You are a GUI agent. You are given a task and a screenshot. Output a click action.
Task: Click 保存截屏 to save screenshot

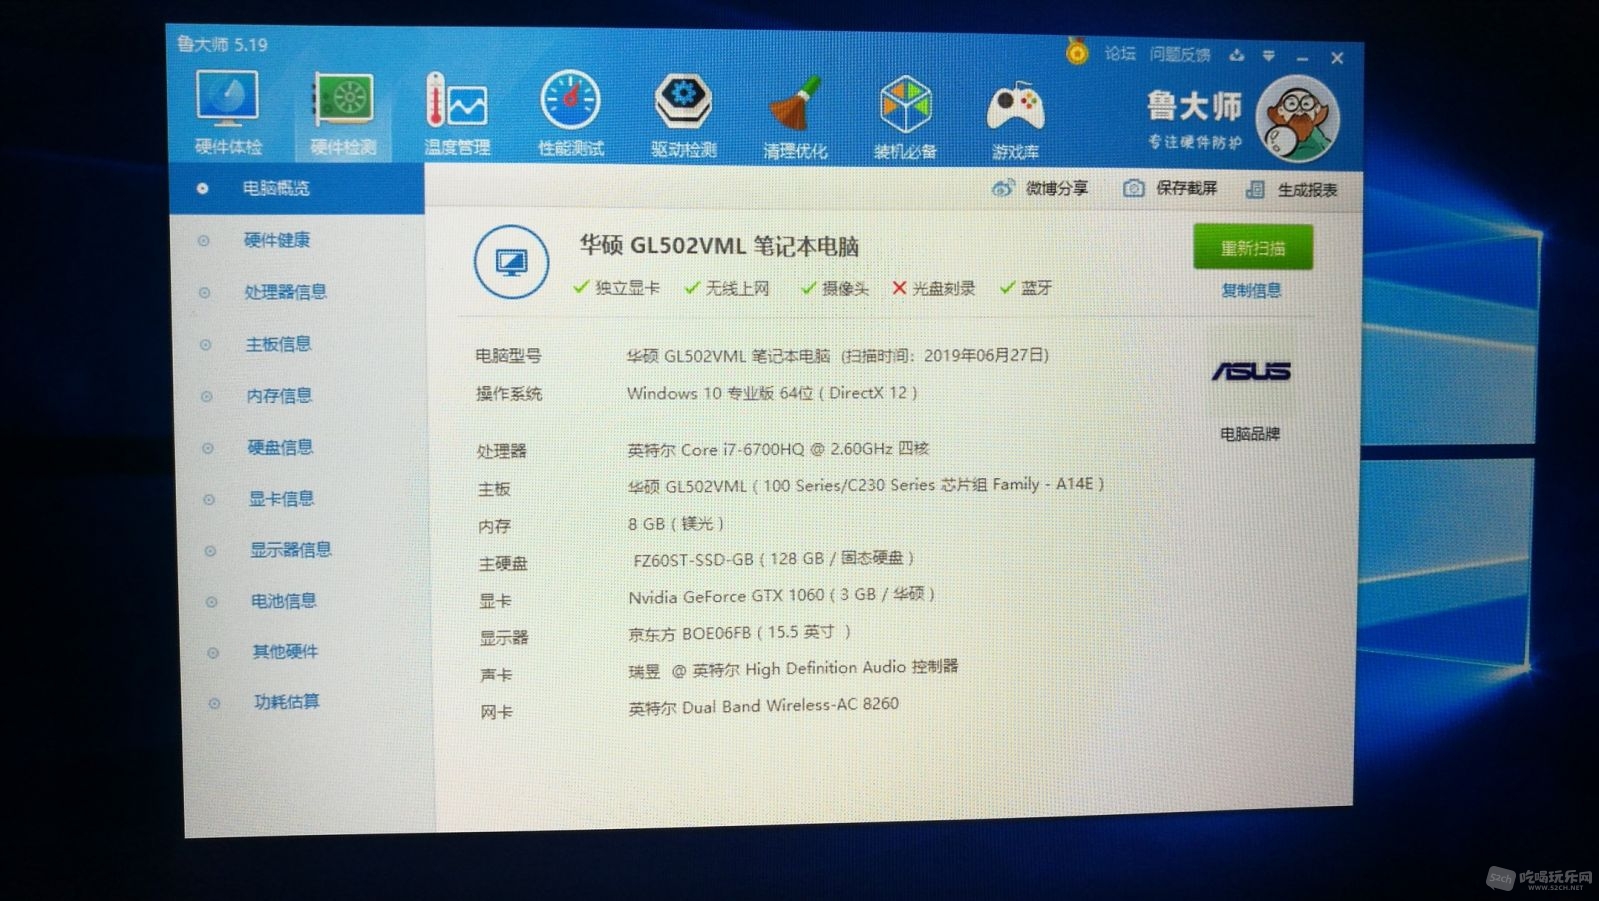click(x=1170, y=188)
